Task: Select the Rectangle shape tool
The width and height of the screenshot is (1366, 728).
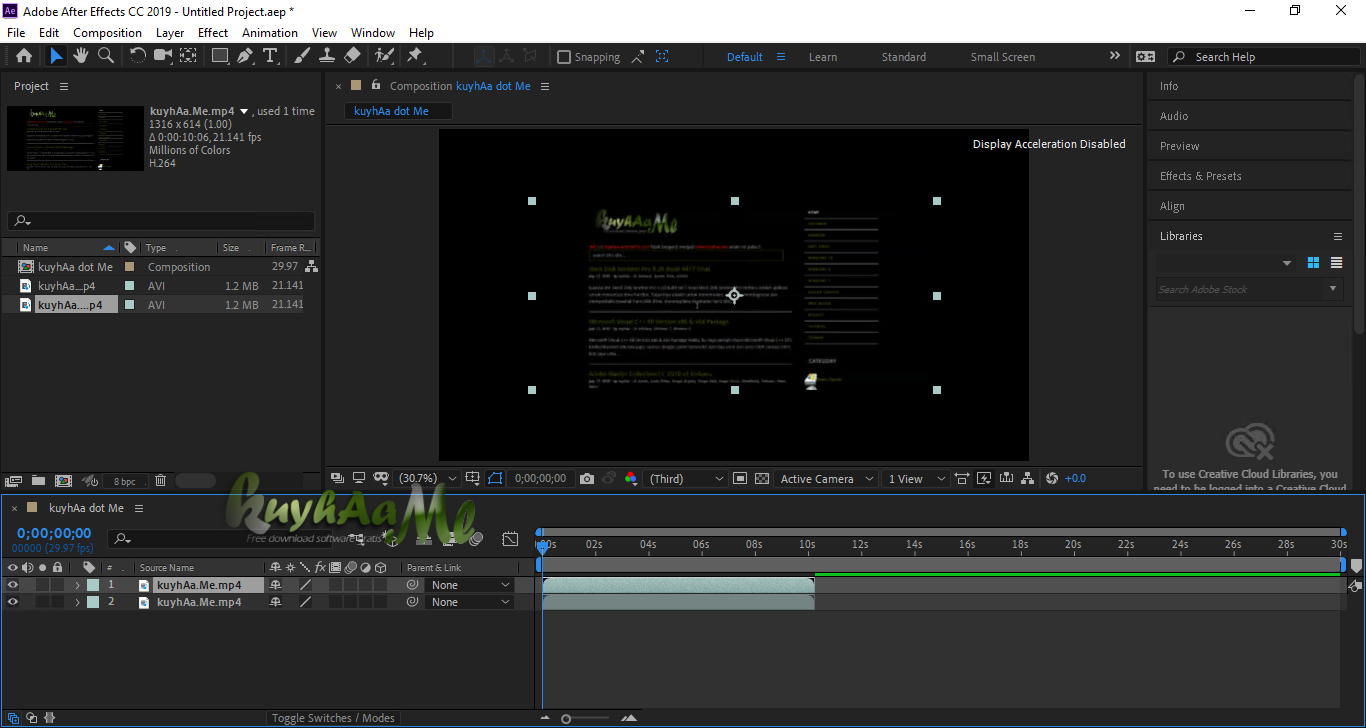Action: click(220, 56)
